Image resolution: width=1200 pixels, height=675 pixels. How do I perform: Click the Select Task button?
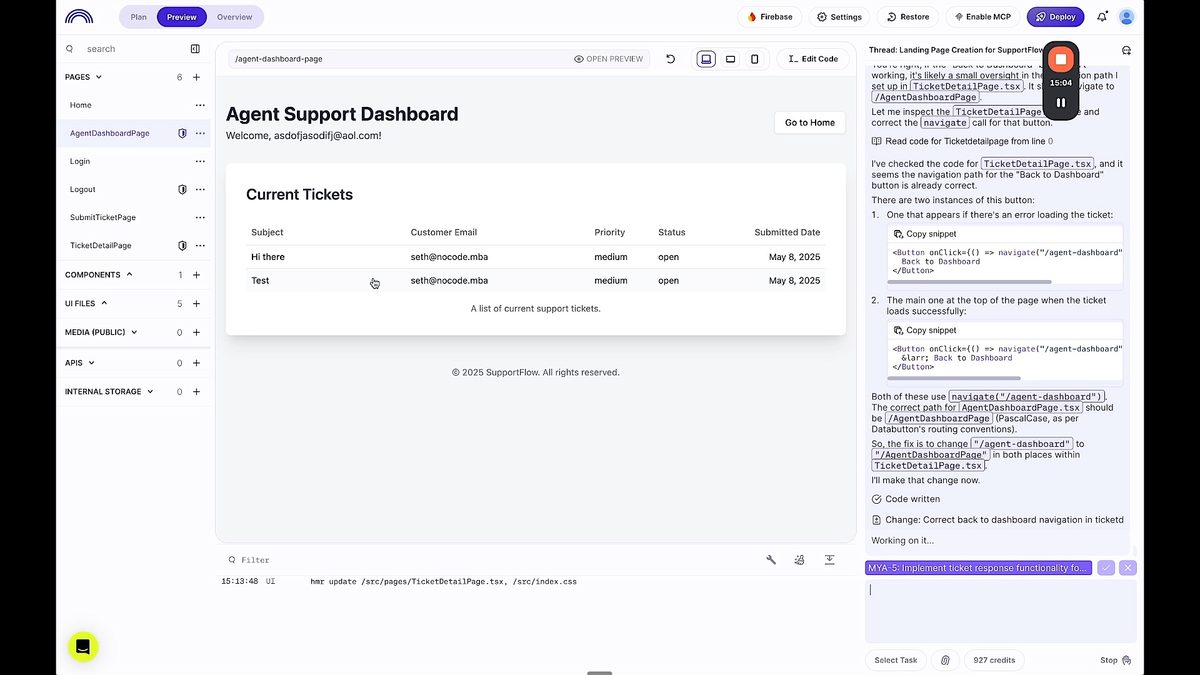(x=896, y=660)
